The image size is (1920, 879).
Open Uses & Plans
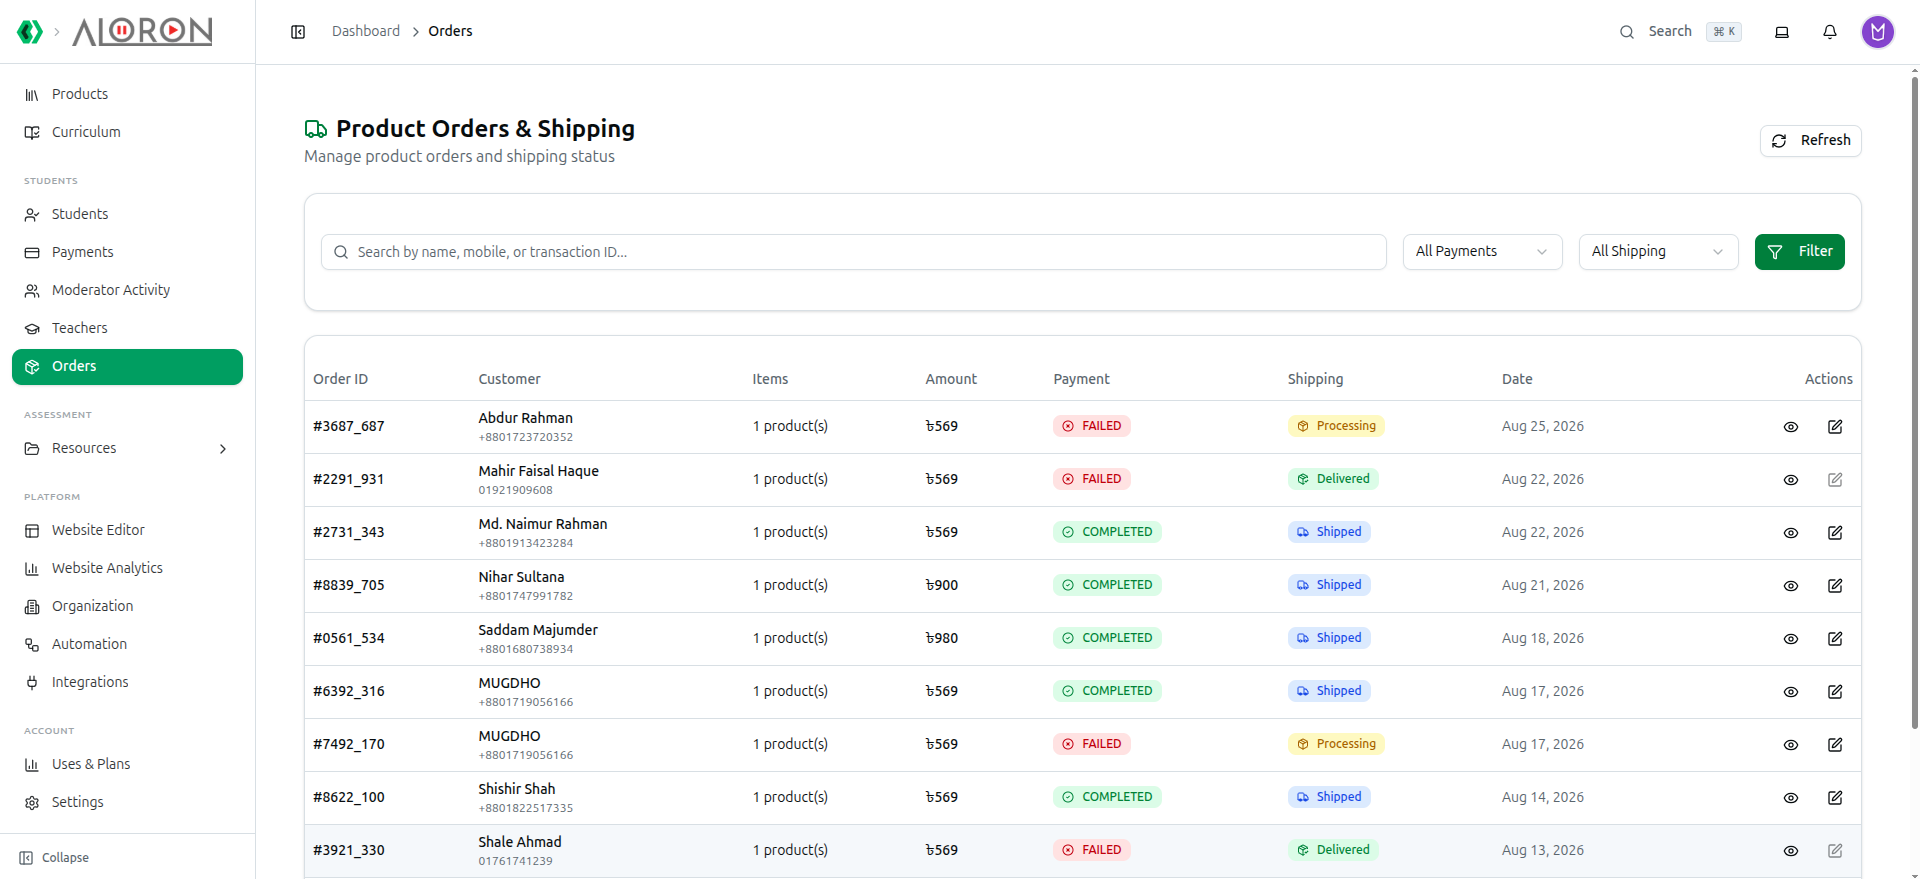pos(127,764)
